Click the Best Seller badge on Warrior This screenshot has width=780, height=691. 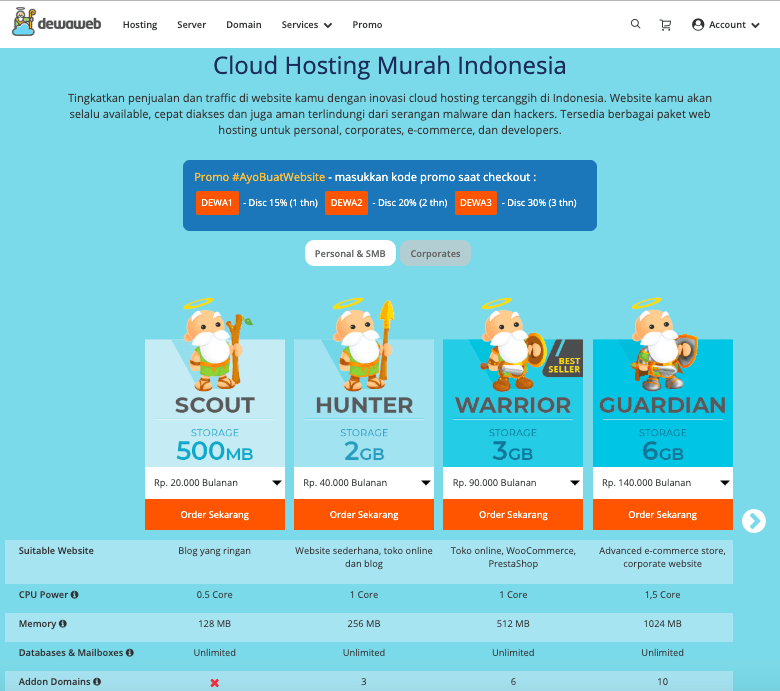pyautogui.click(x=563, y=359)
